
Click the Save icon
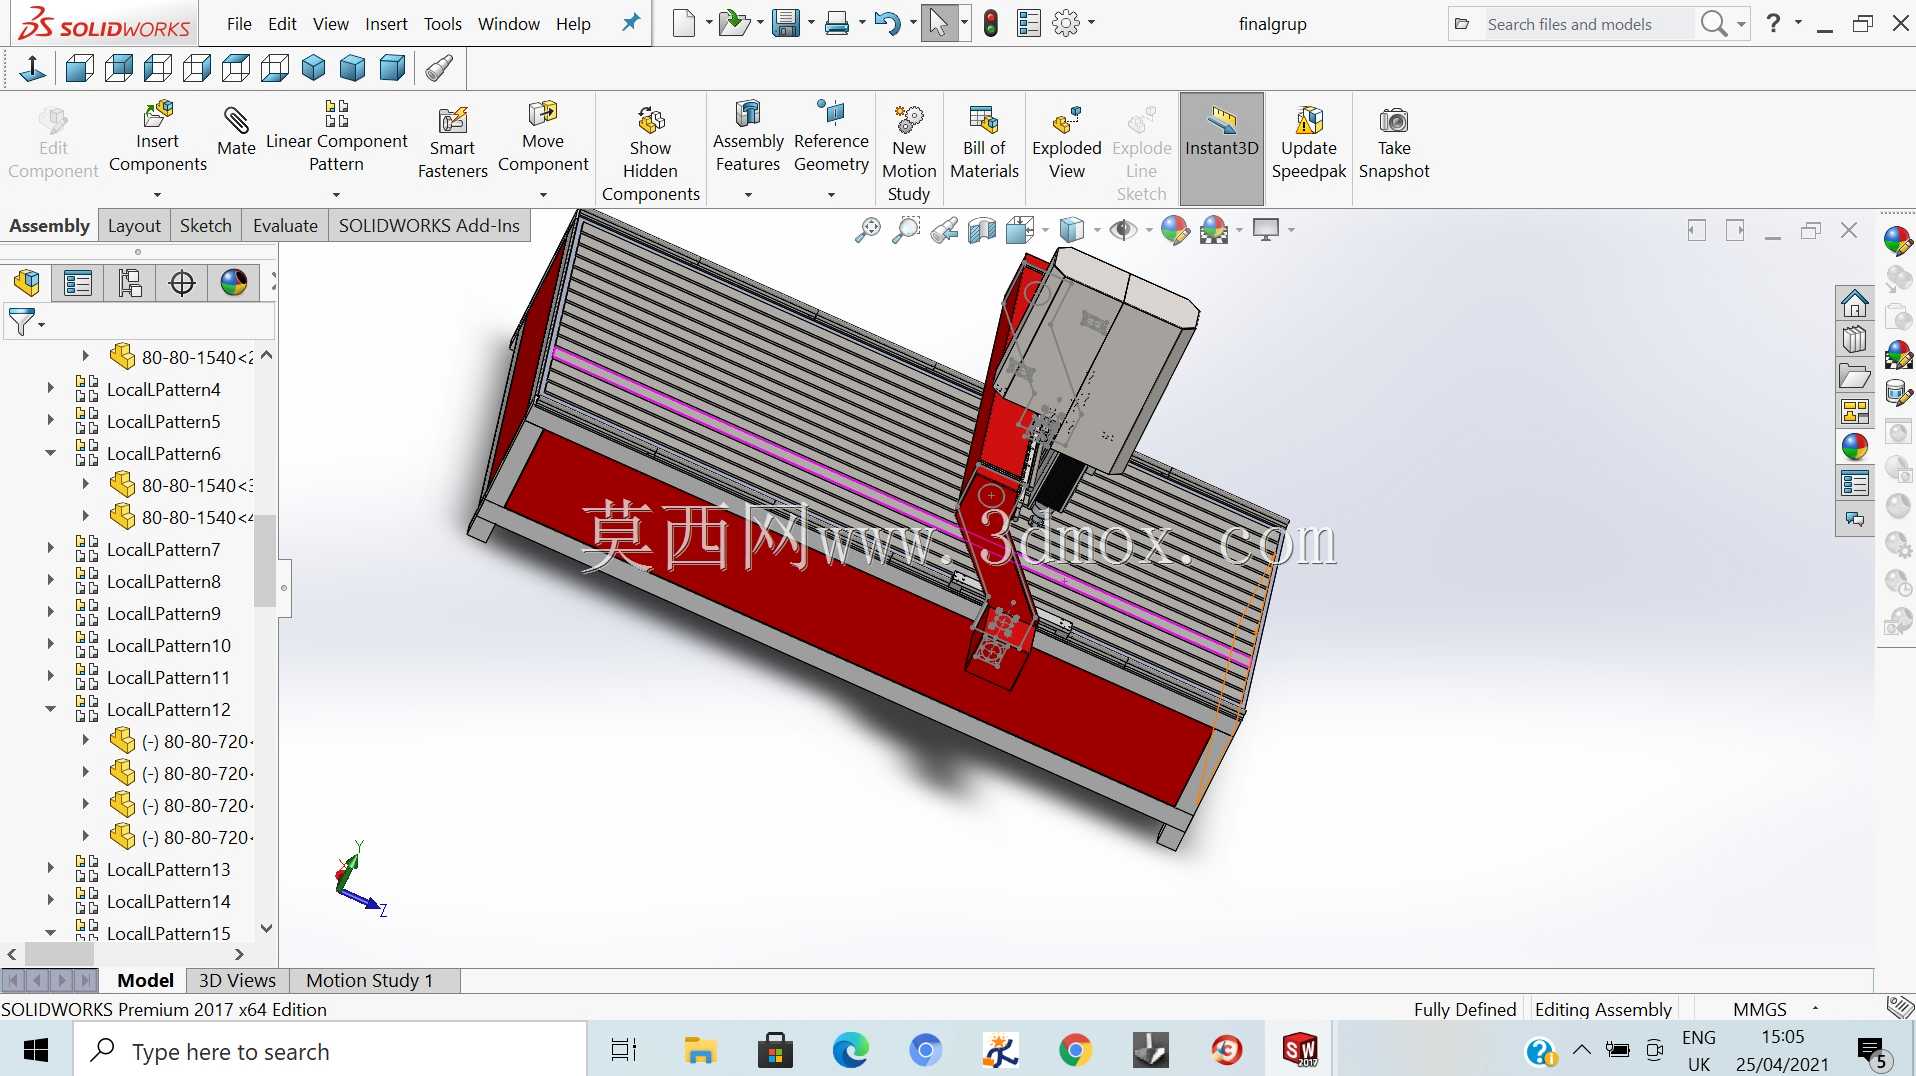pos(786,23)
